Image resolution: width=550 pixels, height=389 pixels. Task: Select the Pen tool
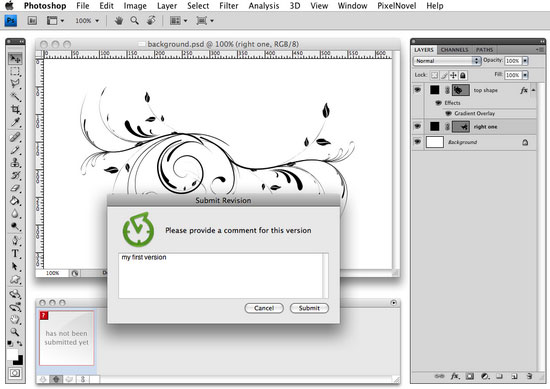15,241
